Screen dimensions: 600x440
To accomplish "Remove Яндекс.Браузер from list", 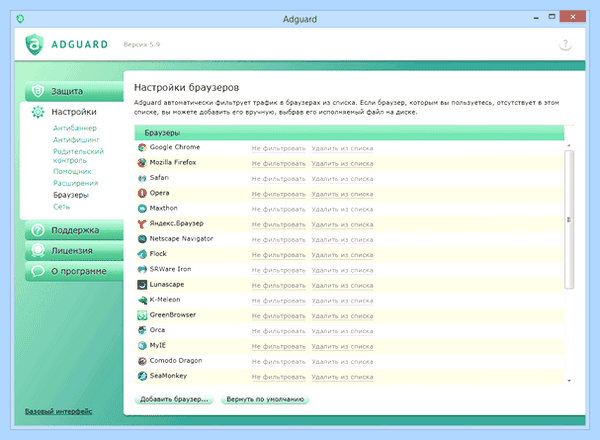I will [342, 225].
